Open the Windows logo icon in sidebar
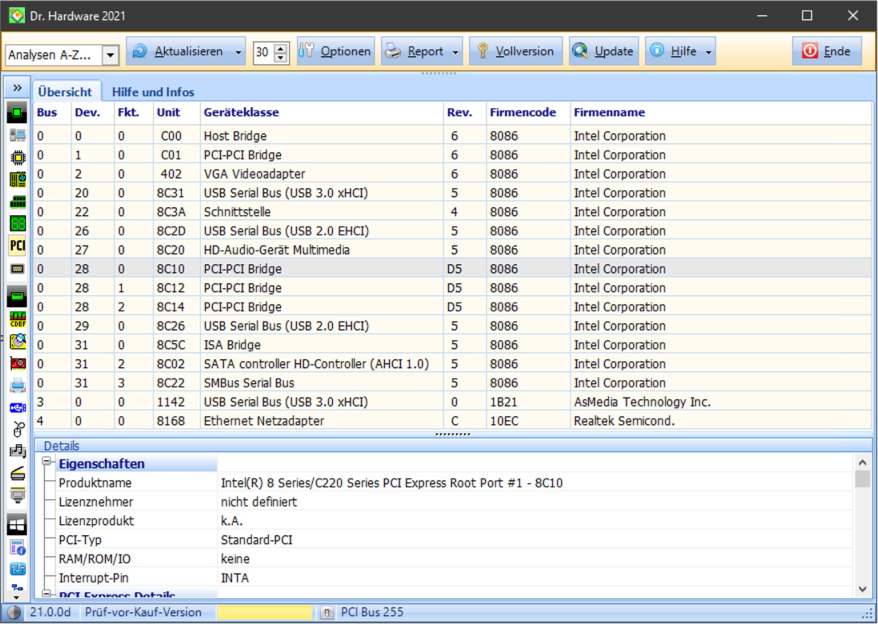 click(x=17, y=524)
